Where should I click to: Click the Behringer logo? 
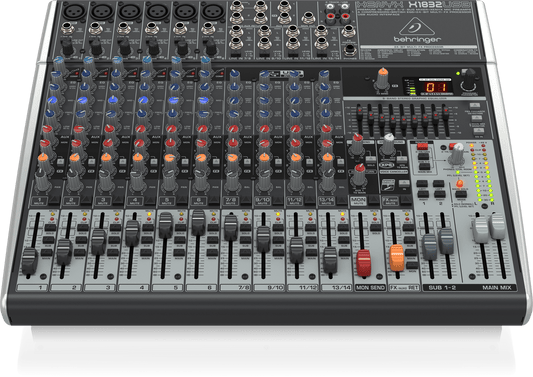coord(417,30)
